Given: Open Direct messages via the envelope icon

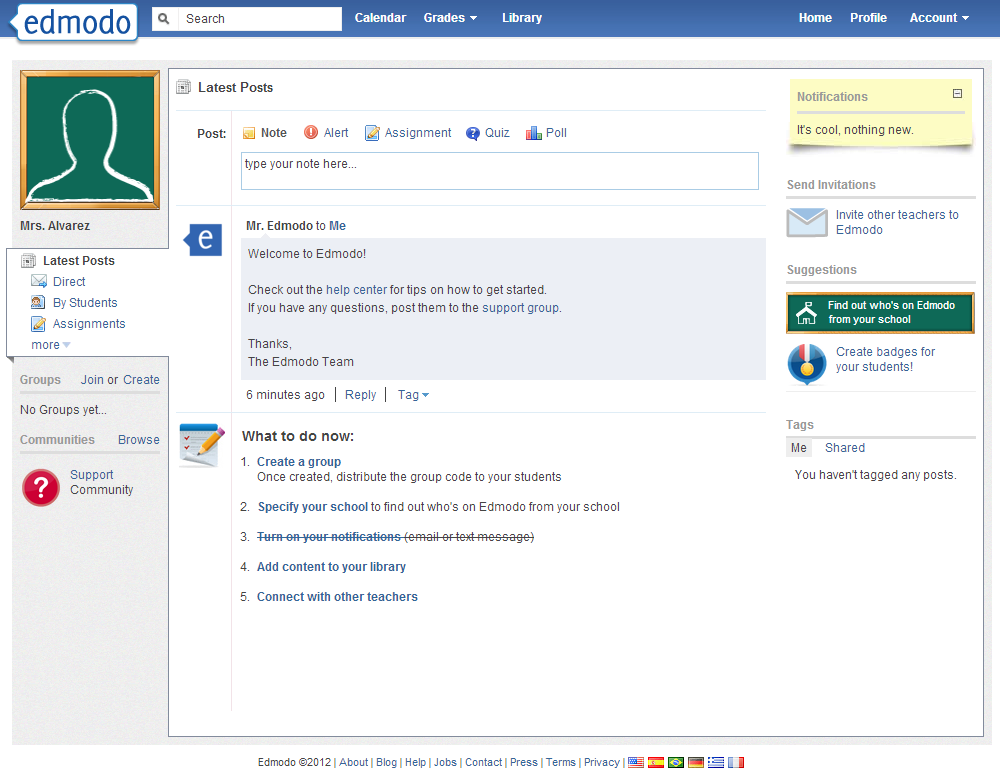Looking at the screenshot, I should pyautogui.click(x=40, y=281).
